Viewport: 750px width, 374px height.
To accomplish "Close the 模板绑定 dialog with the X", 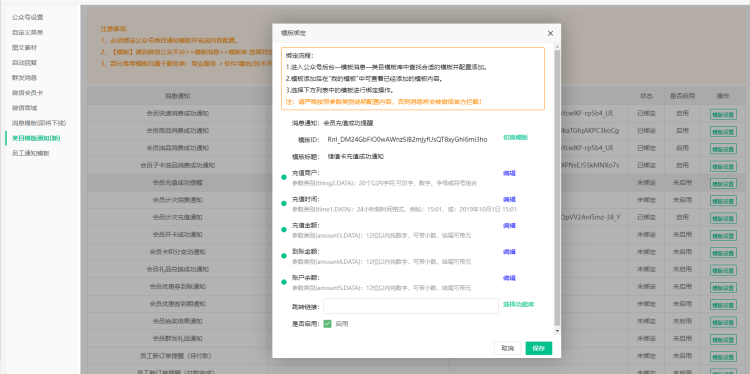I will [550, 33].
